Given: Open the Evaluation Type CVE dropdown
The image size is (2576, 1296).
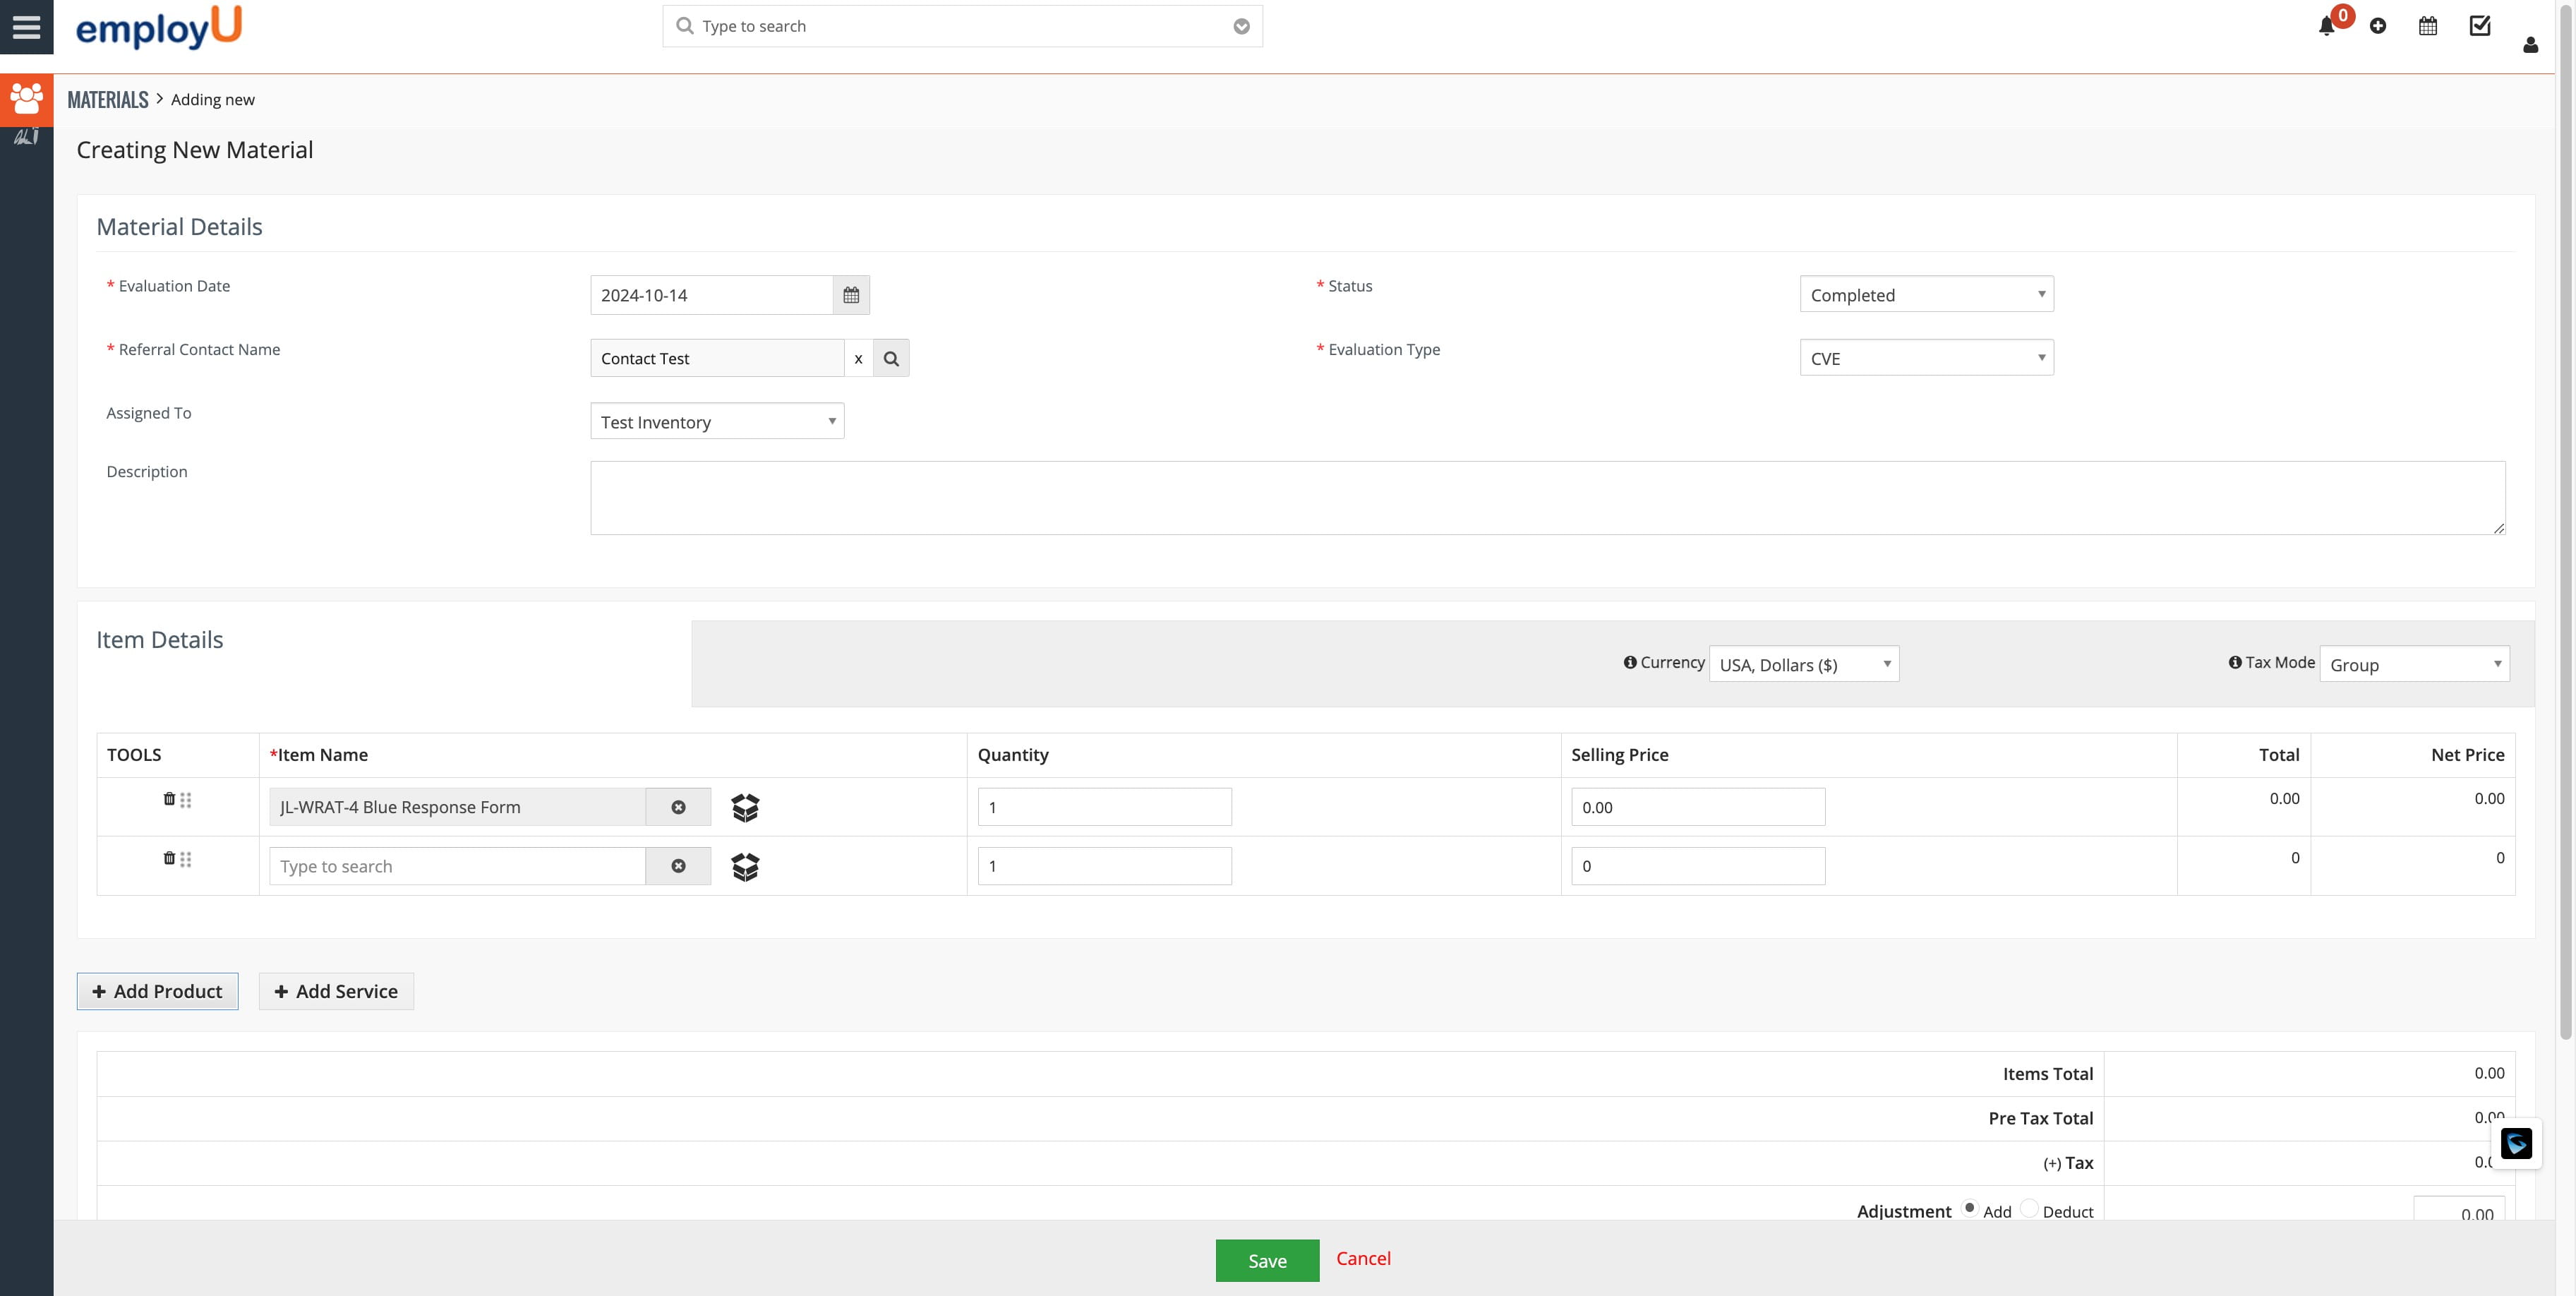Looking at the screenshot, I should 1926,358.
